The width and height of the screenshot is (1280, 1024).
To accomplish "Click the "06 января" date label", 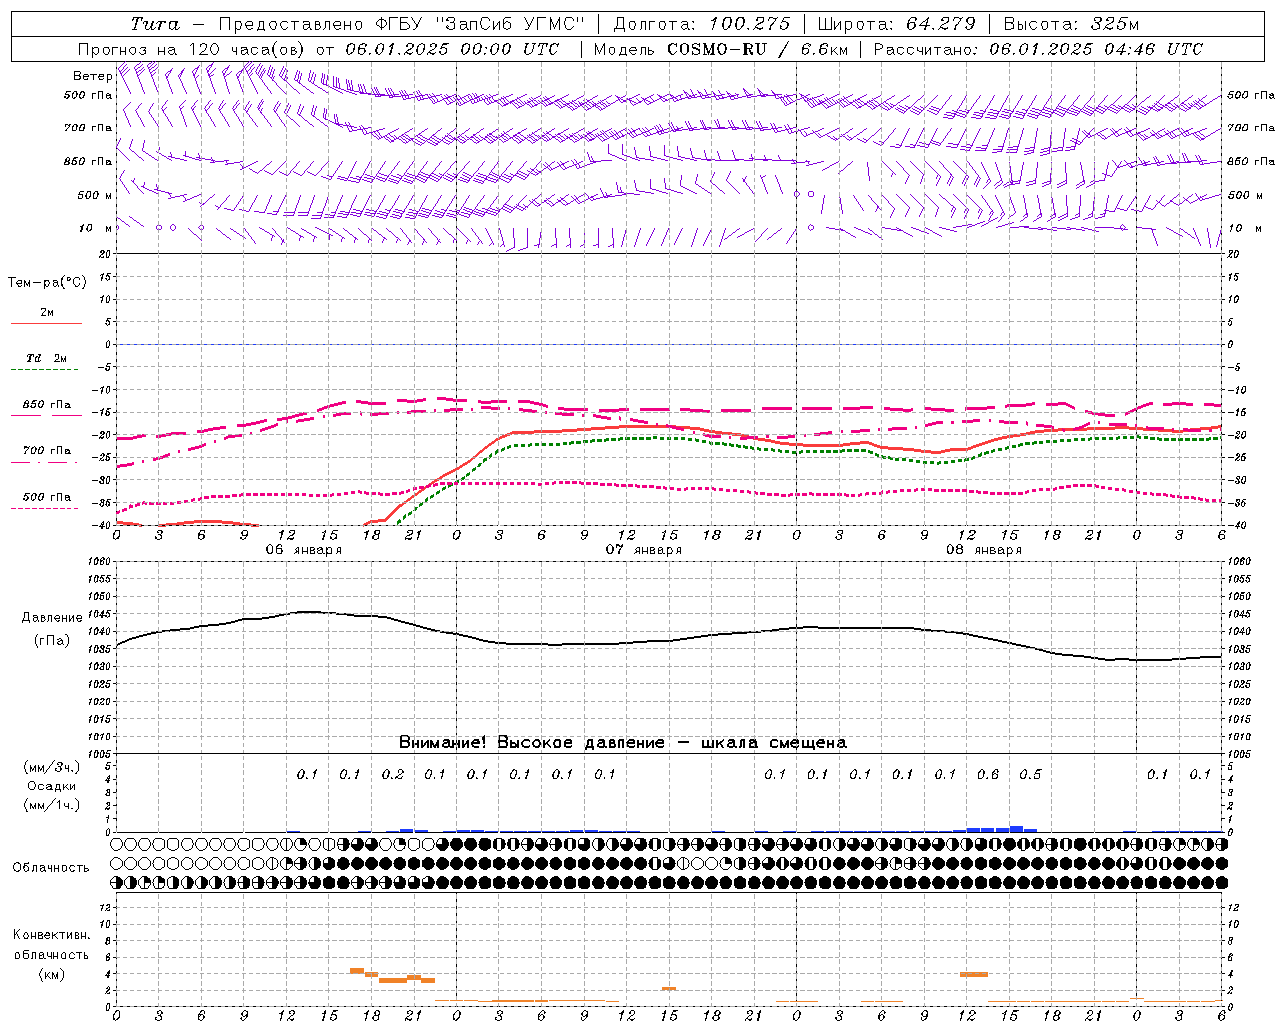I will [304, 550].
